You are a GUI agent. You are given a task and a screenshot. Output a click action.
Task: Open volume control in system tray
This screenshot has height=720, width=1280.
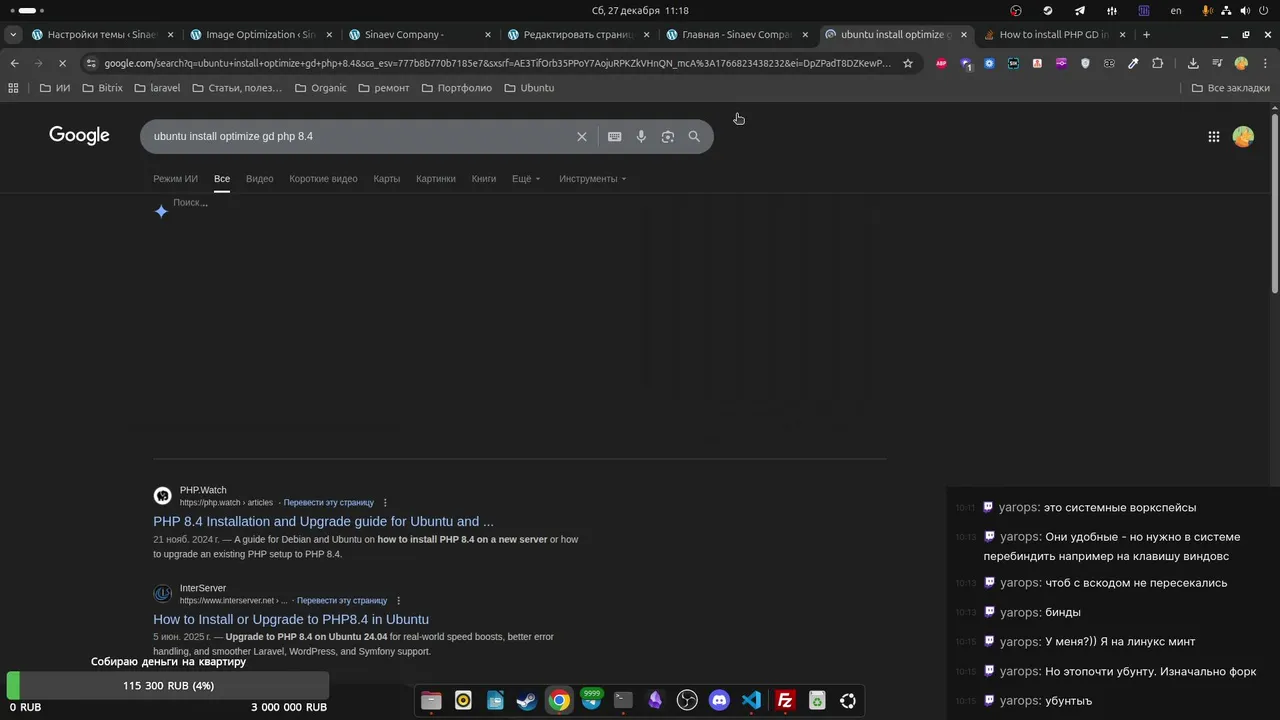point(1245,10)
